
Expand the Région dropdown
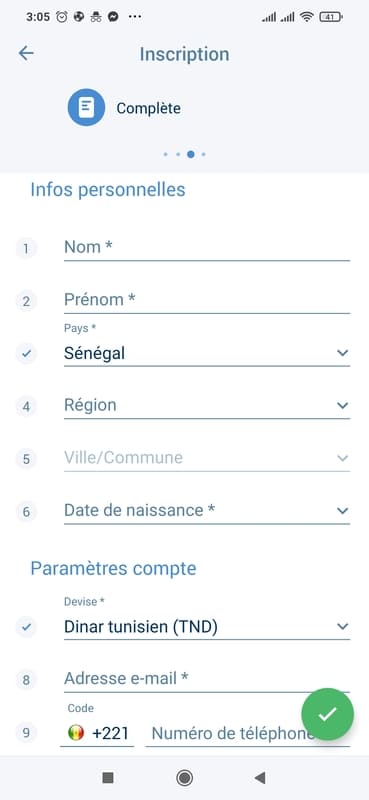point(207,406)
